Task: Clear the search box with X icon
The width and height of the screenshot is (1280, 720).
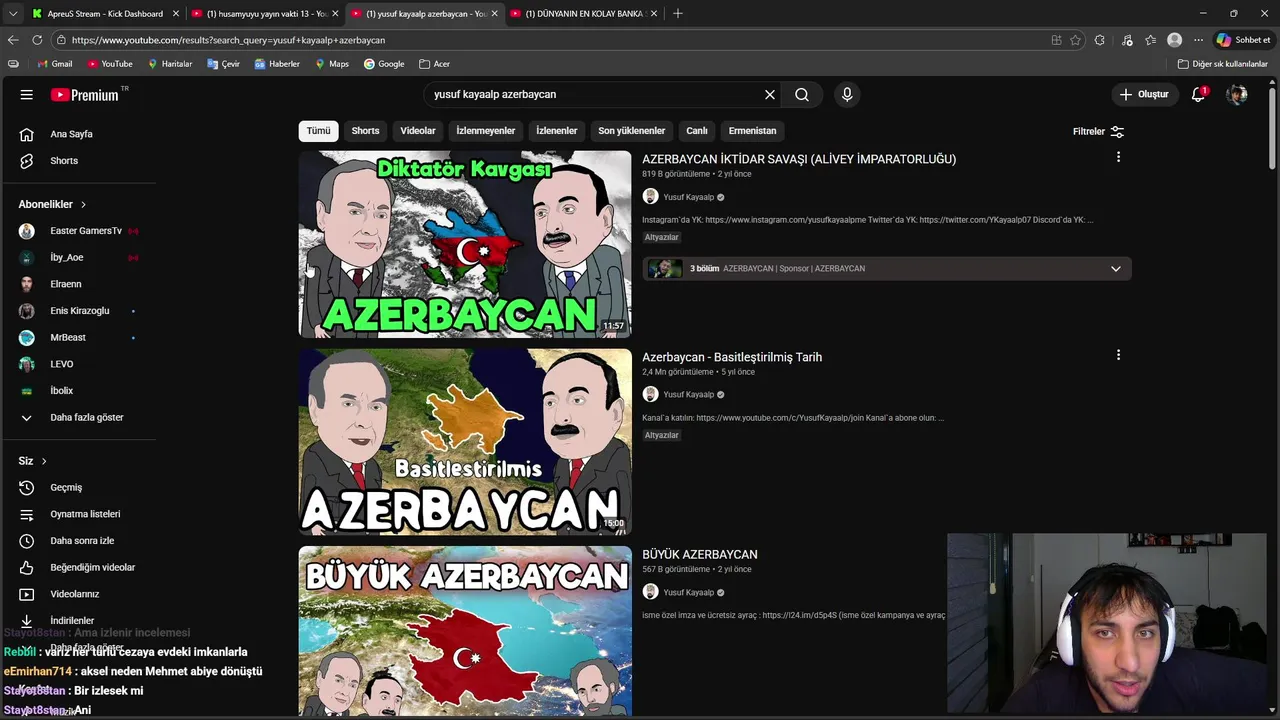Action: point(770,95)
